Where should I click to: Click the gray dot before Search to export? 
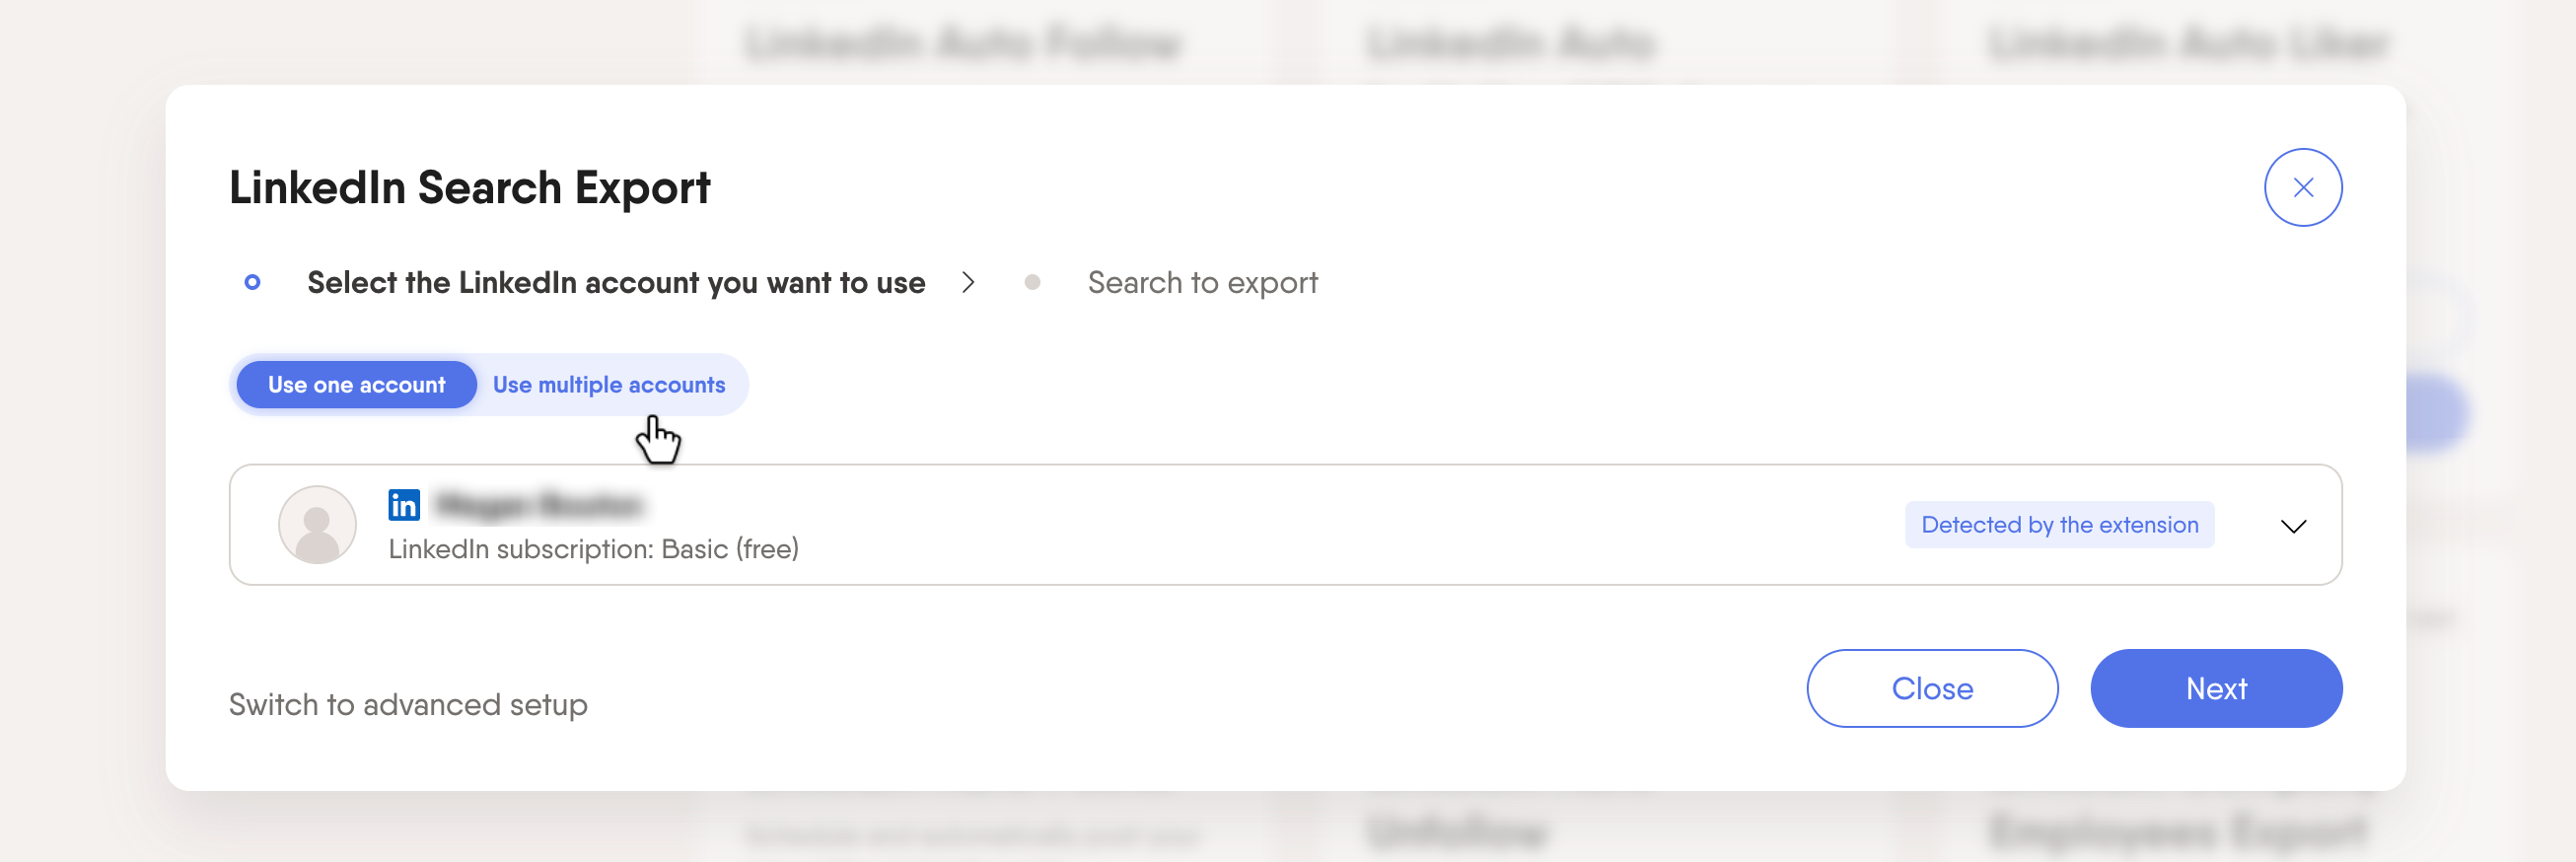point(1032,283)
